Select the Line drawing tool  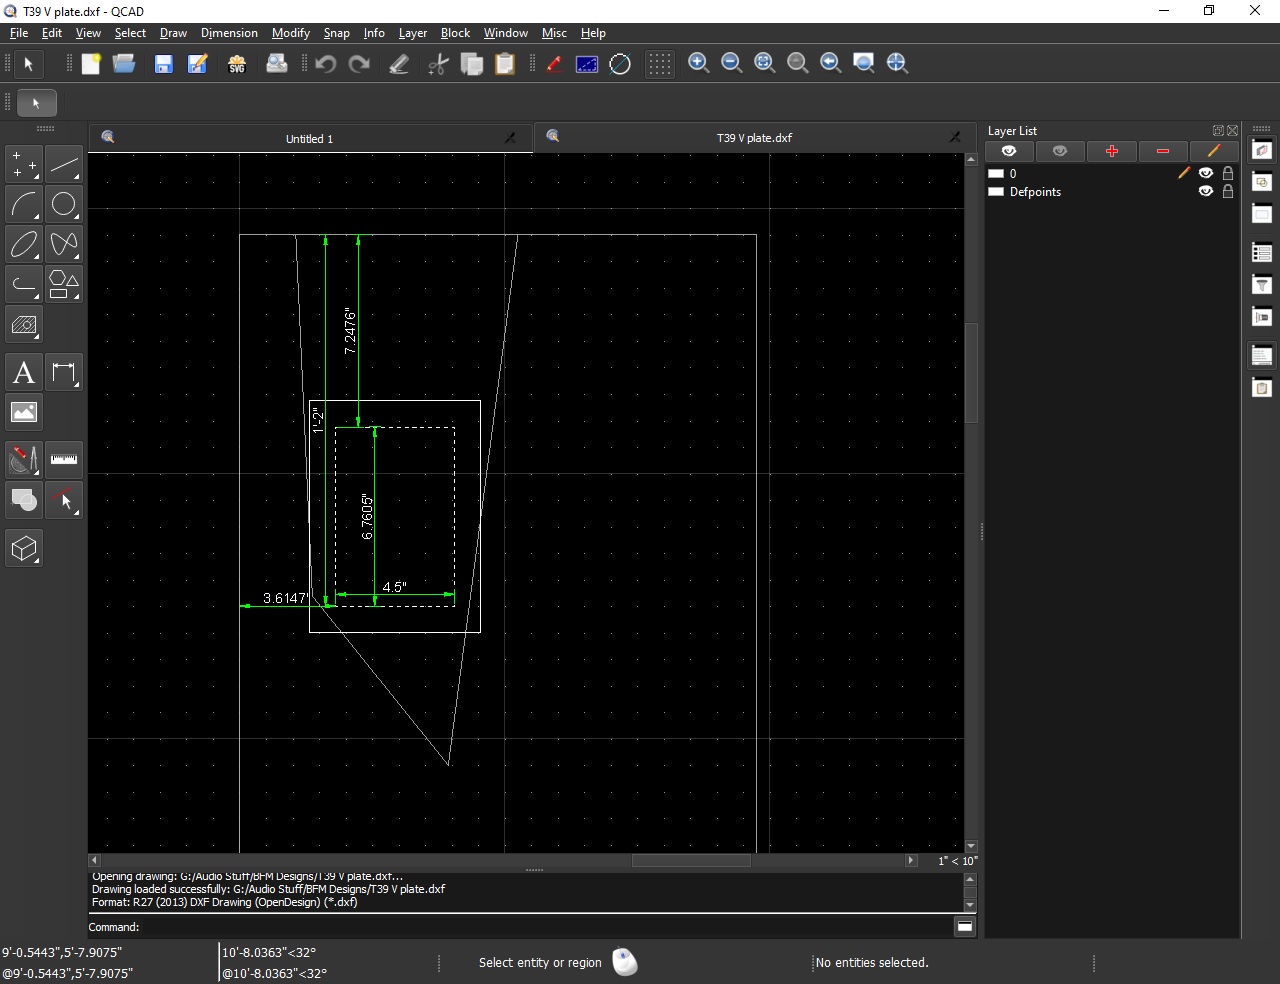pos(64,165)
